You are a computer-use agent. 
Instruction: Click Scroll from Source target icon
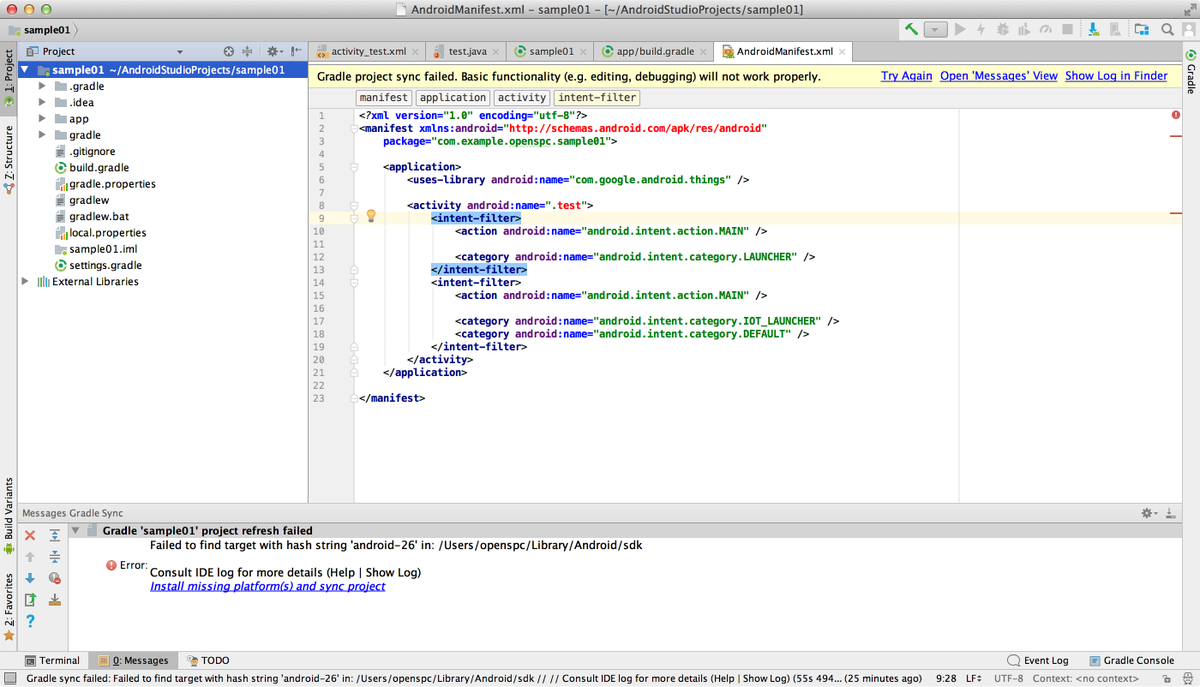[x=228, y=51]
